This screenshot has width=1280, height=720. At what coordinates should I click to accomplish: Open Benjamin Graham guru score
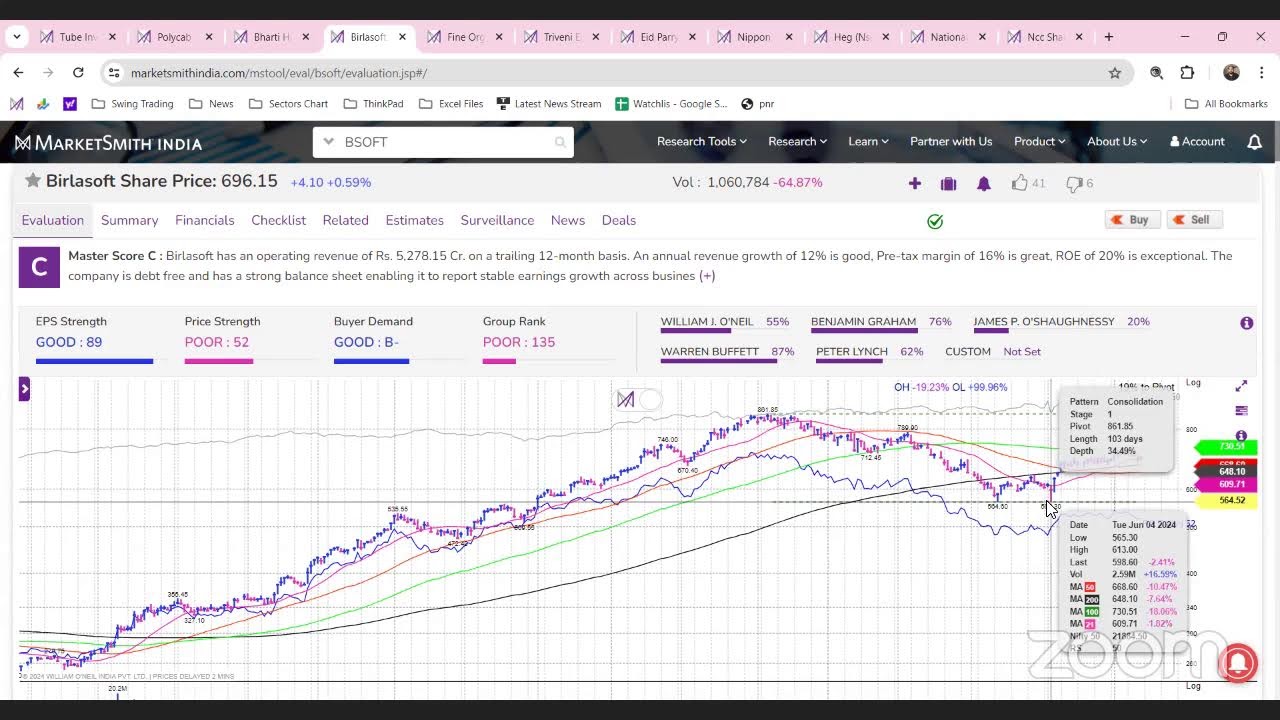click(x=881, y=322)
